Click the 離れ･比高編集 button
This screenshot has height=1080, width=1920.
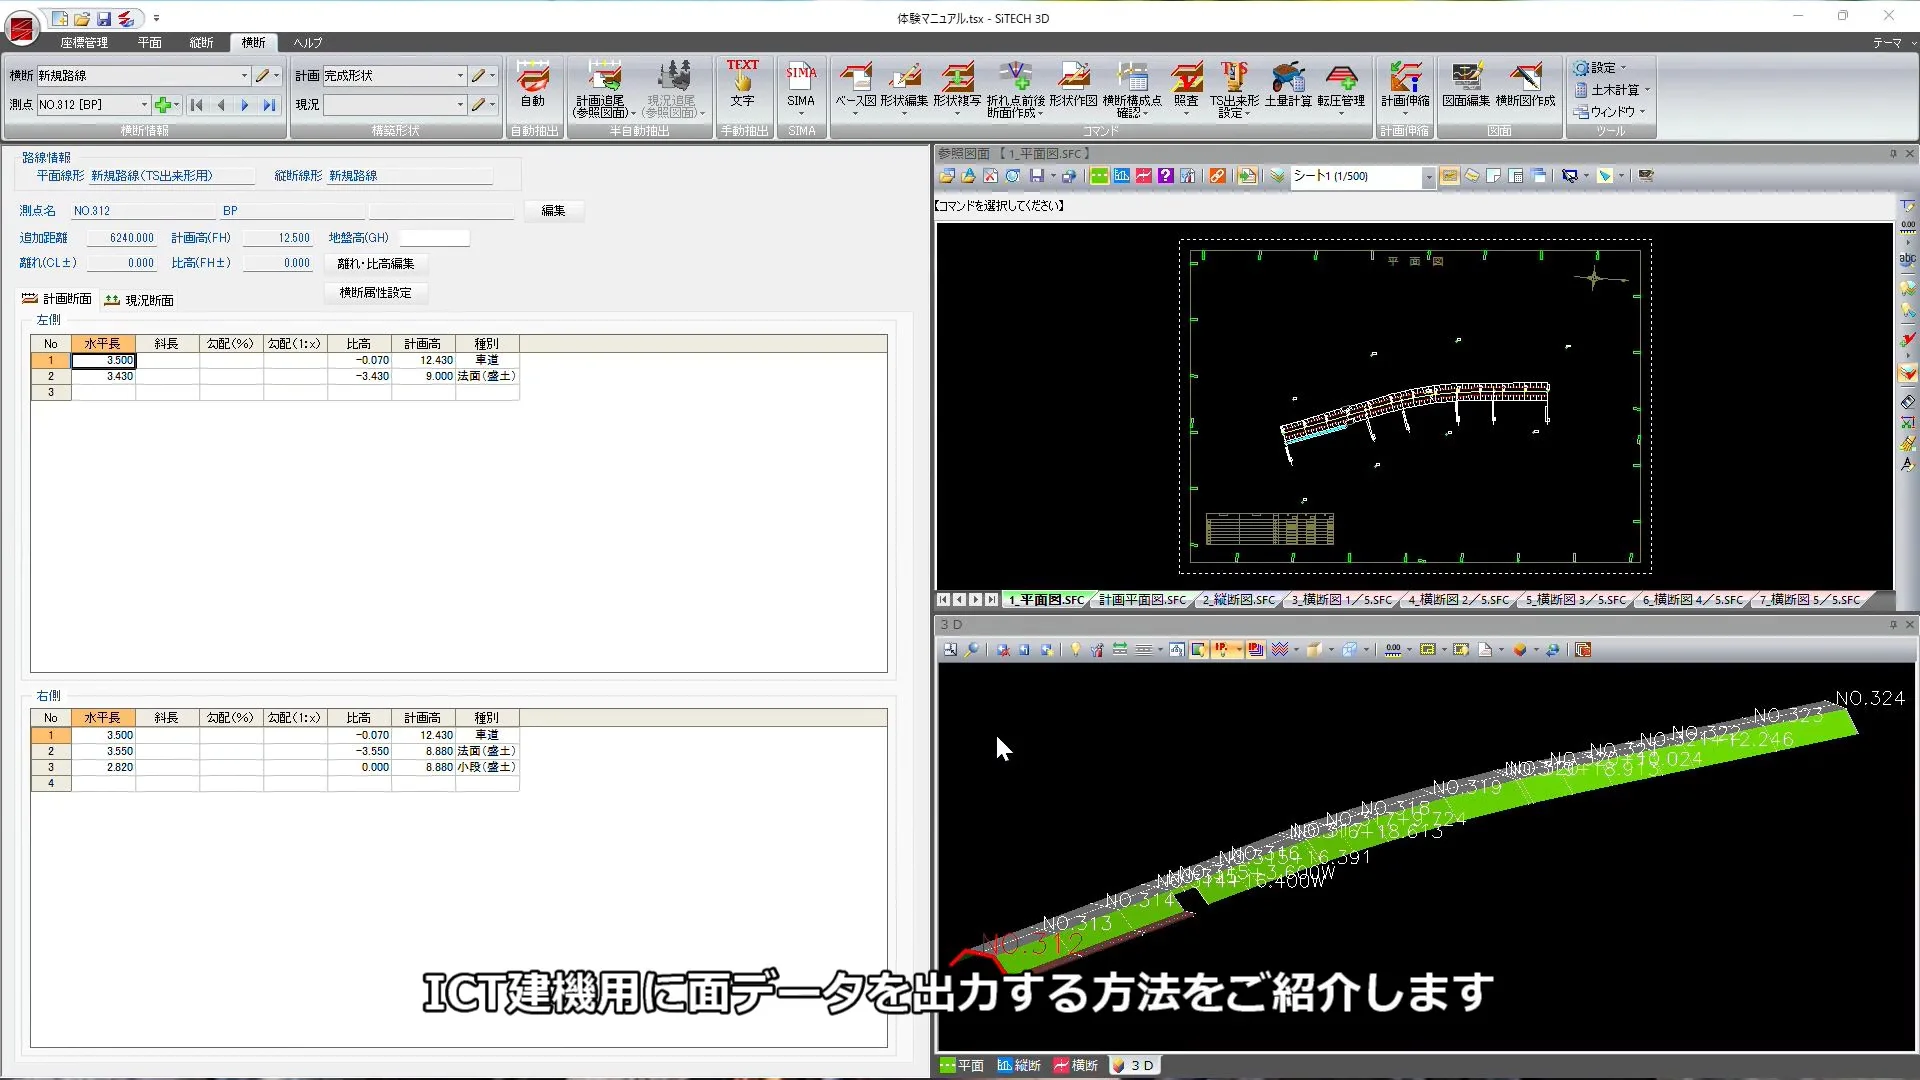coord(376,264)
